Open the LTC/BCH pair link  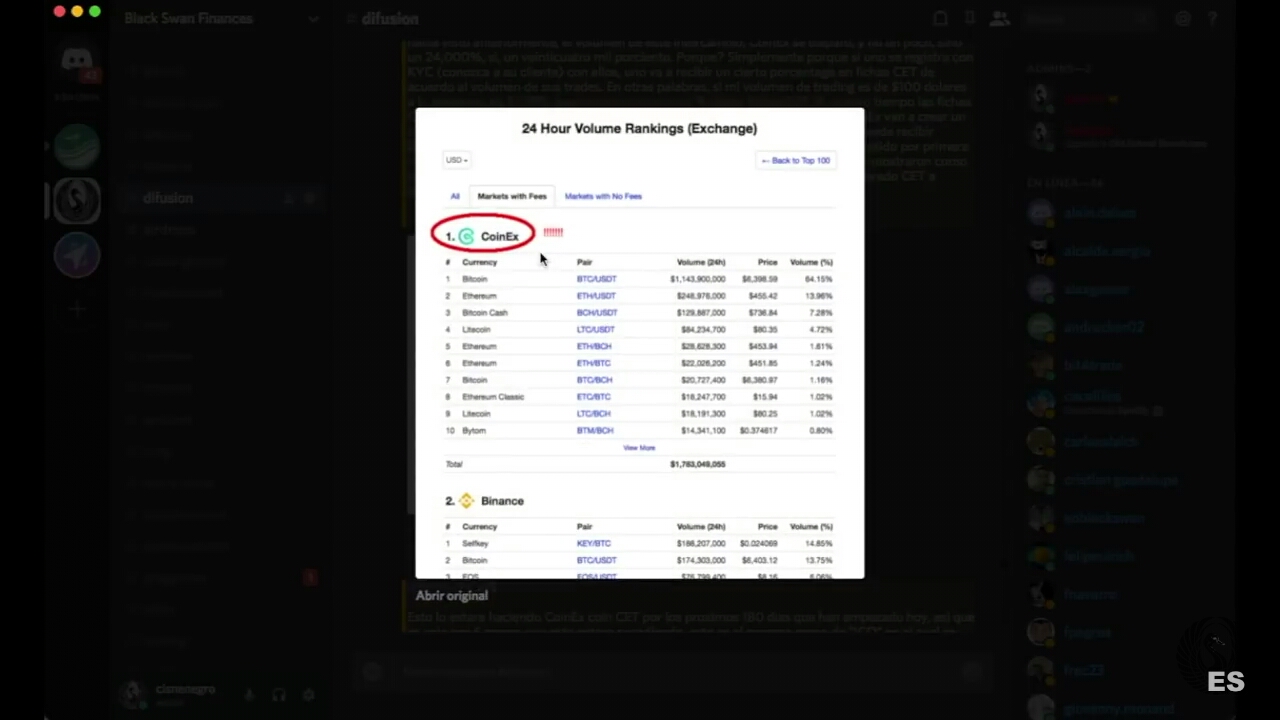coord(594,414)
